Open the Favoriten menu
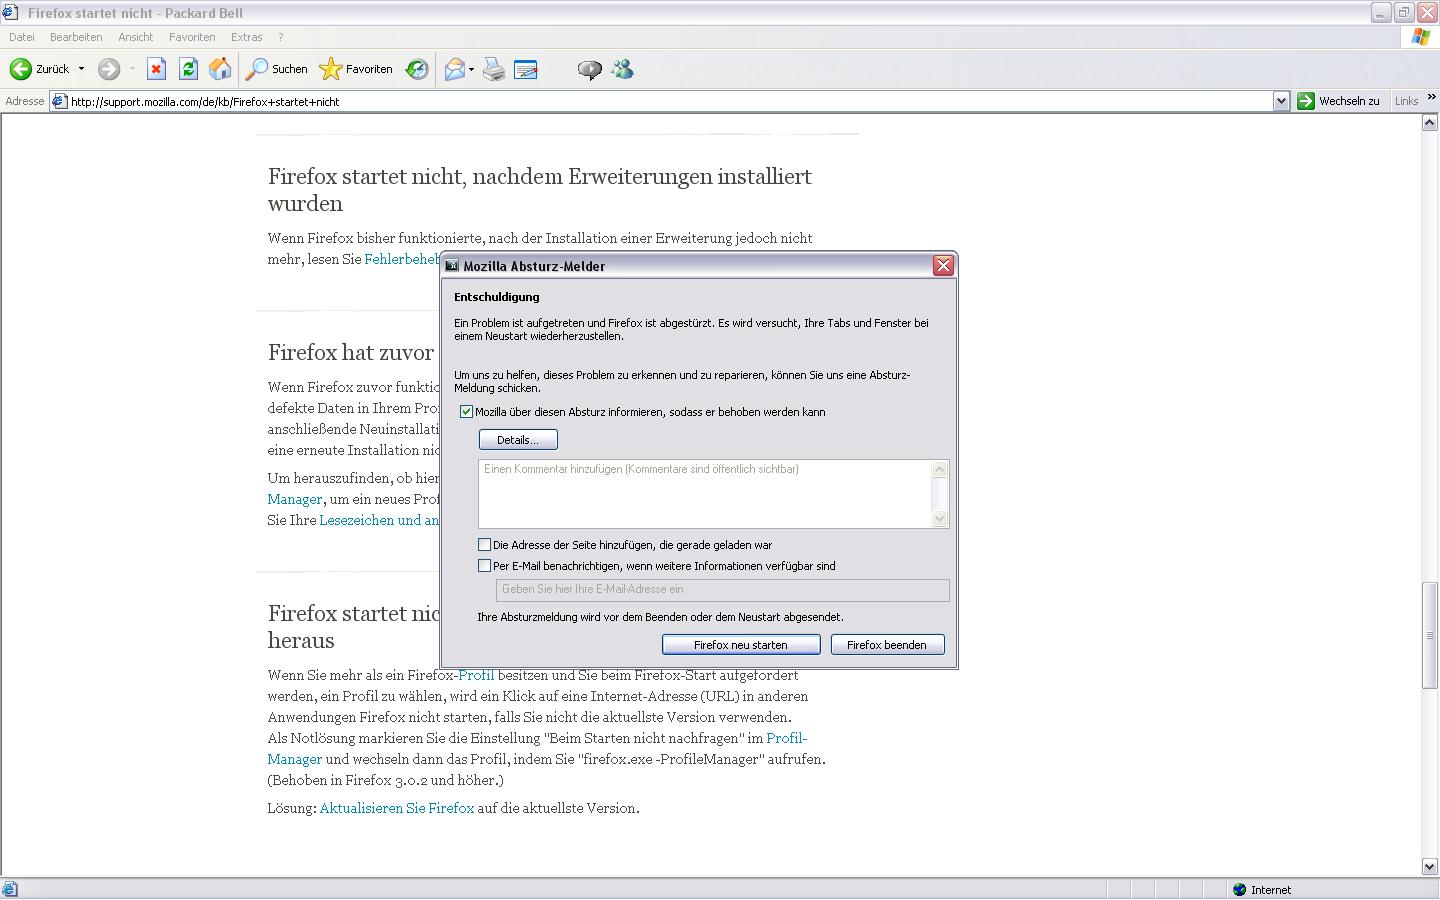This screenshot has height=900, width=1440. pos(192,37)
